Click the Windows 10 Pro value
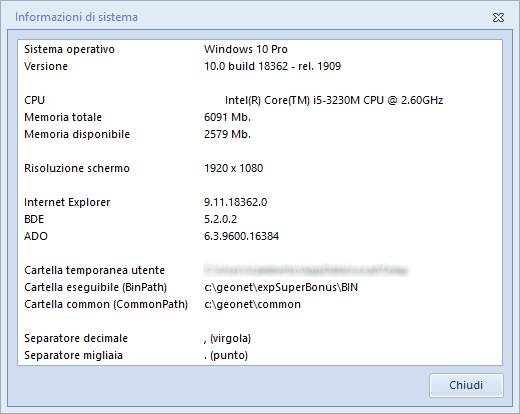The width and height of the screenshot is (520, 414). click(x=246, y=49)
